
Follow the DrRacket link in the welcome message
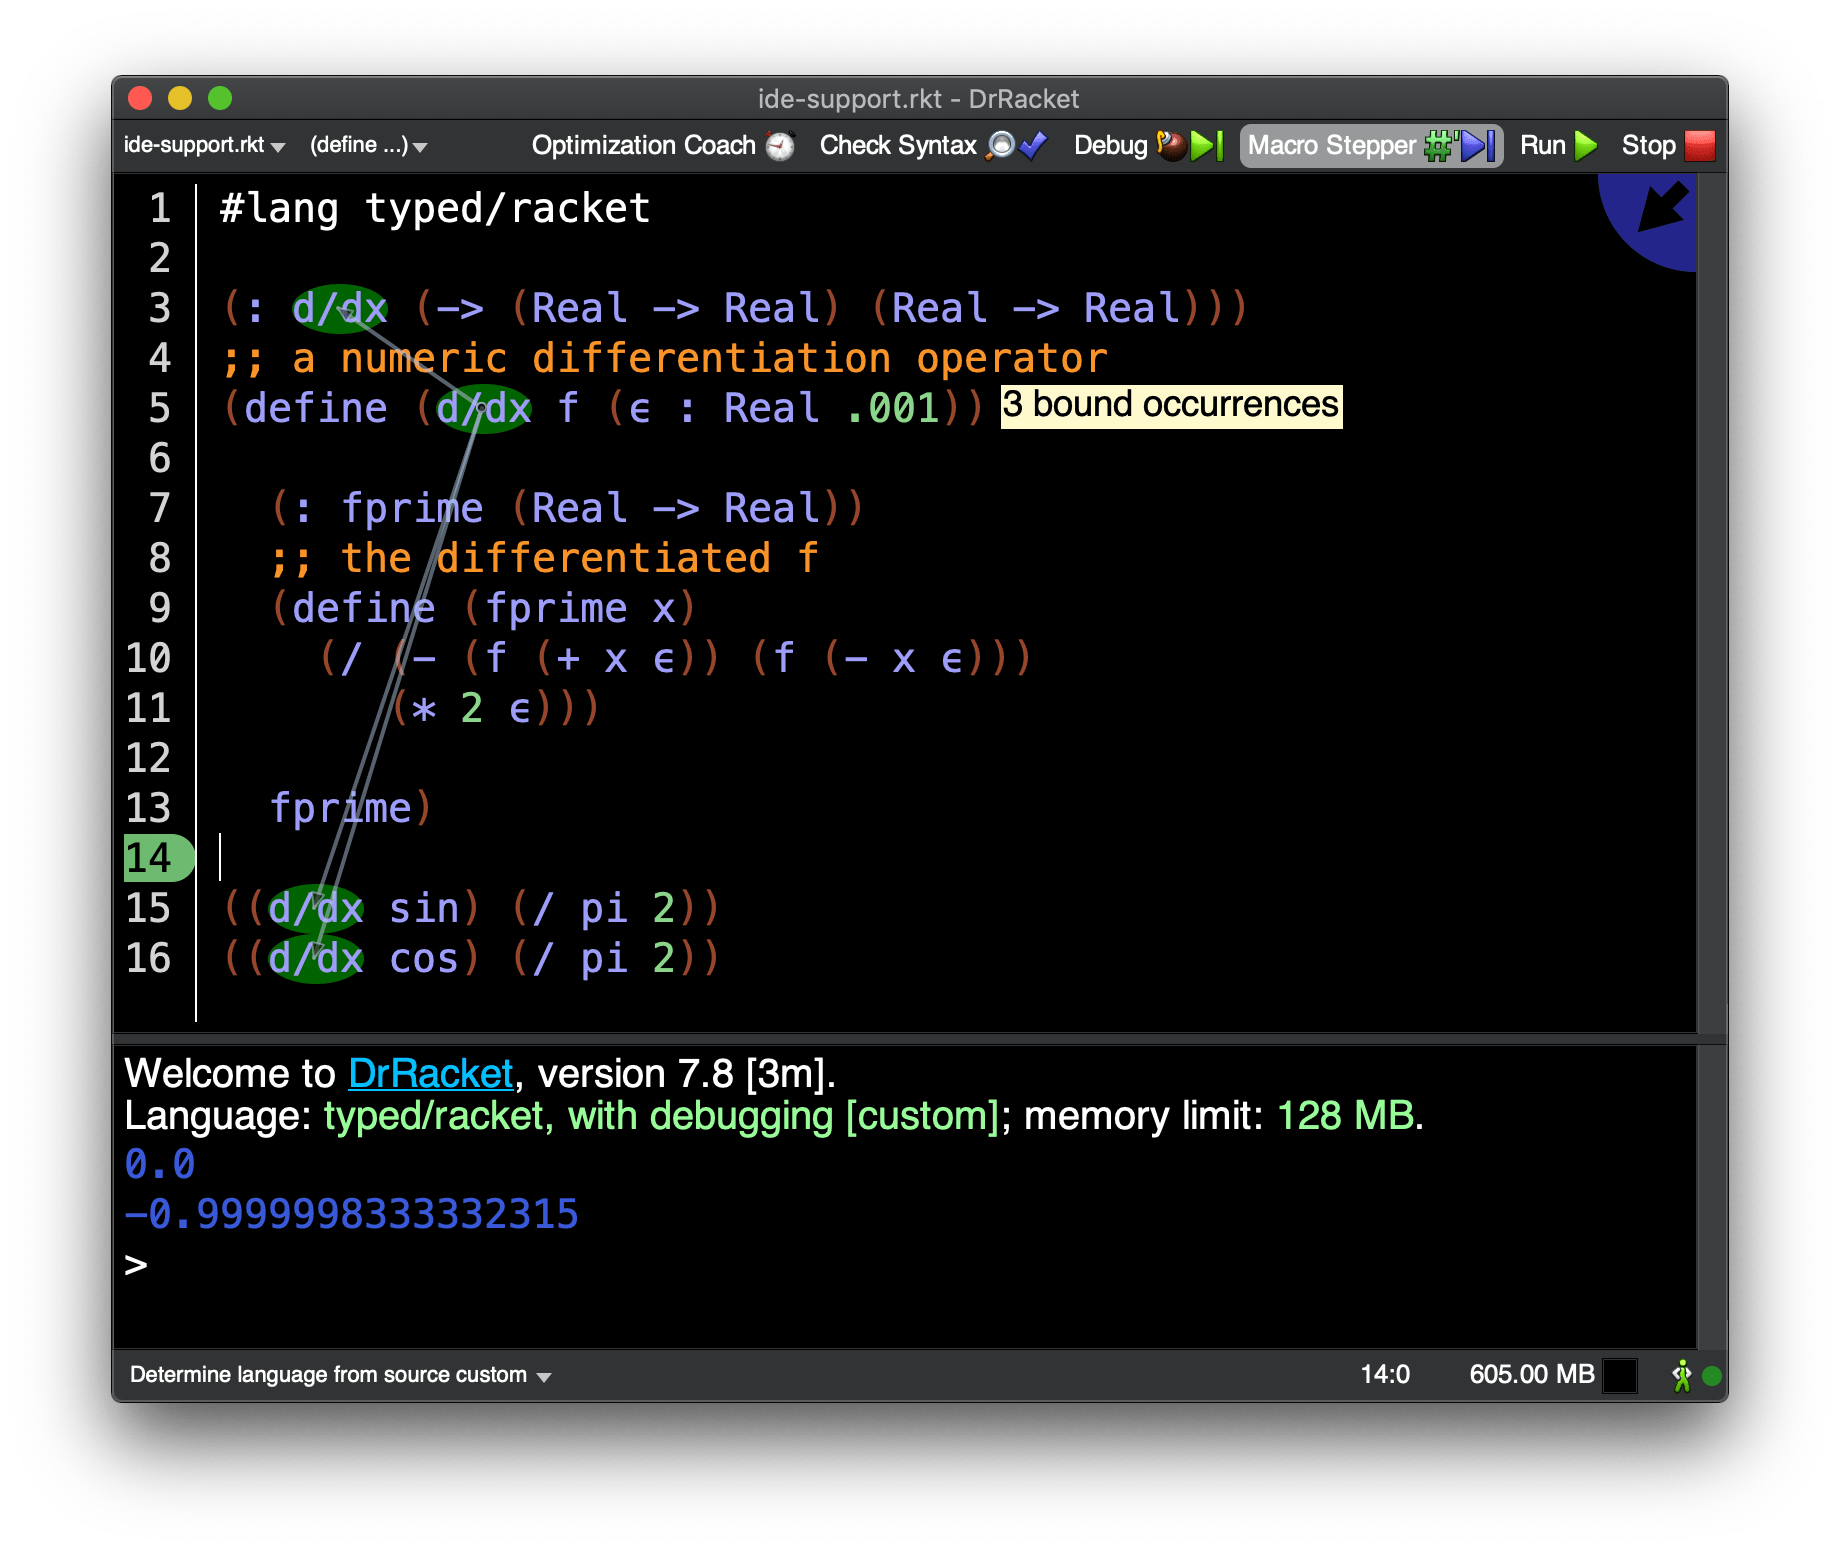pos(430,1074)
